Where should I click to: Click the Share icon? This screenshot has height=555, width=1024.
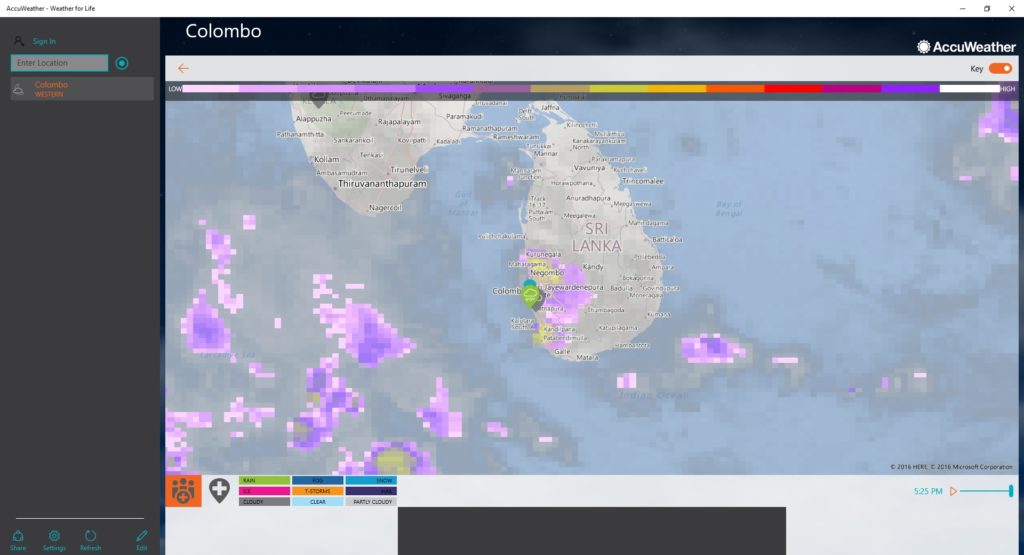pyautogui.click(x=18, y=540)
